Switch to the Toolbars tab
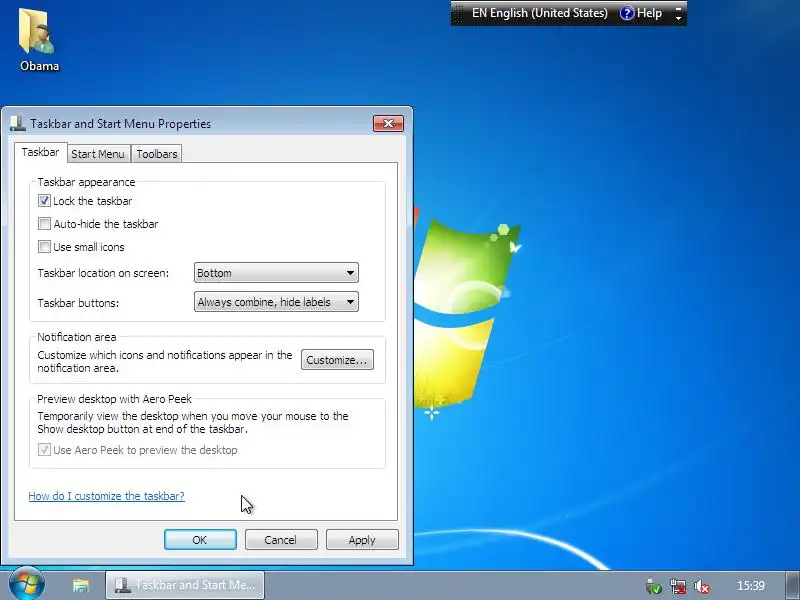Viewport: 800px width, 600px height. click(x=157, y=154)
